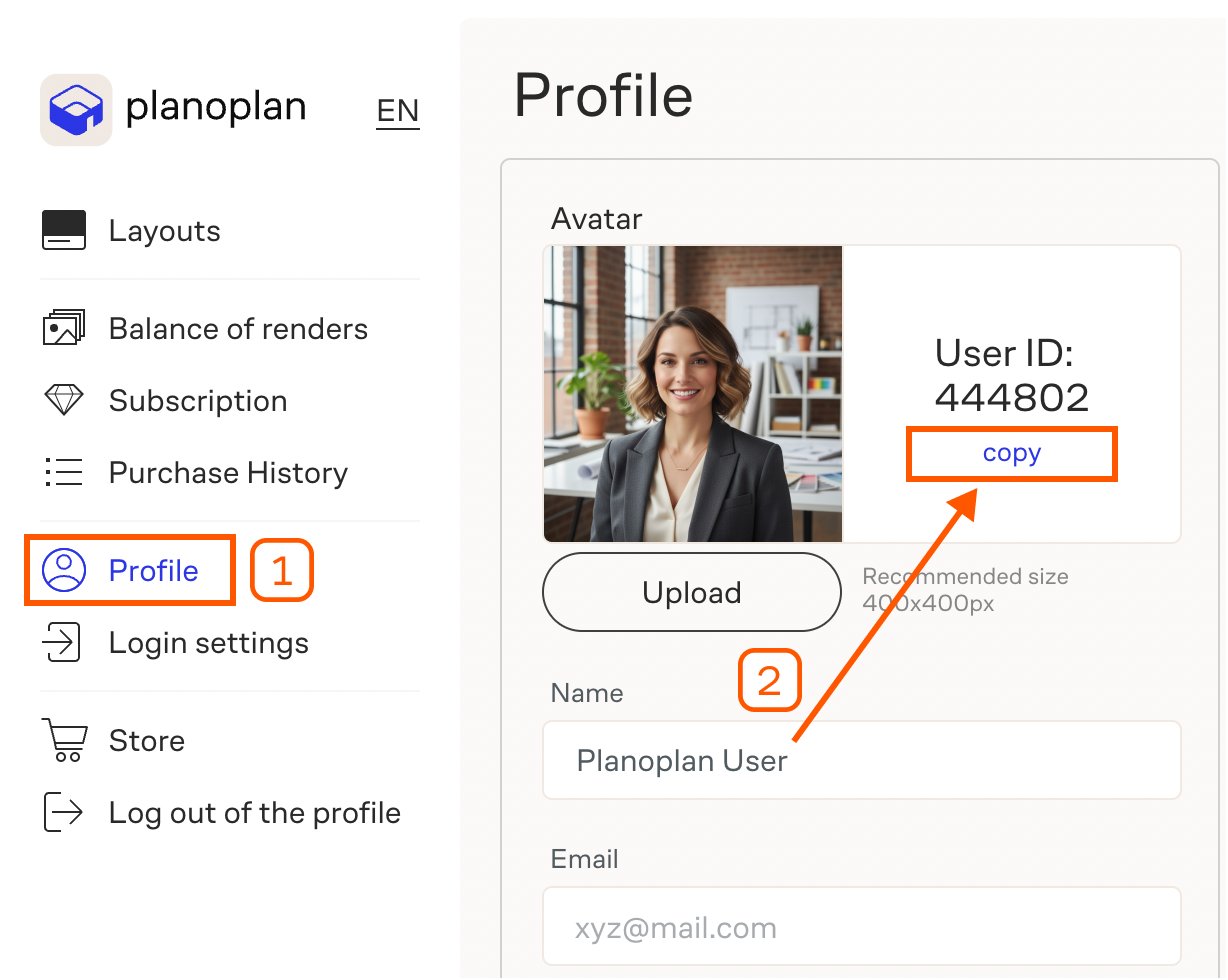Click the avatar photo thumbnail

pyautogui.click(x=693, y=394)
